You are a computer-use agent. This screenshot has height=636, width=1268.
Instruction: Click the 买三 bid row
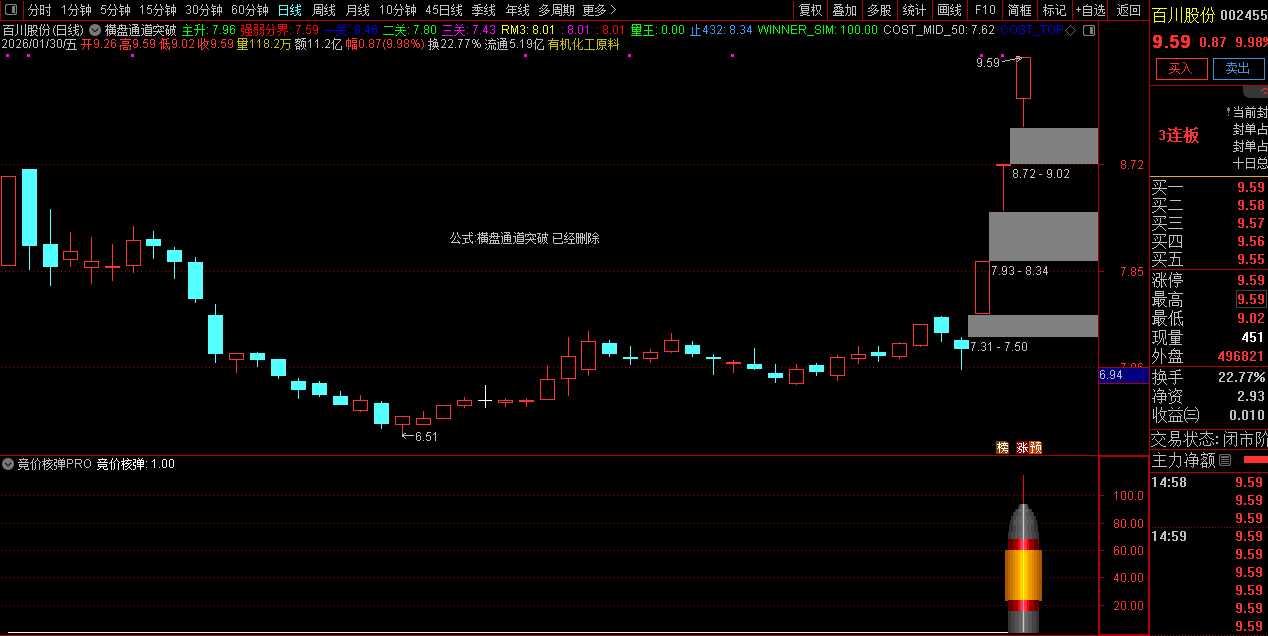click(1208, 223)
